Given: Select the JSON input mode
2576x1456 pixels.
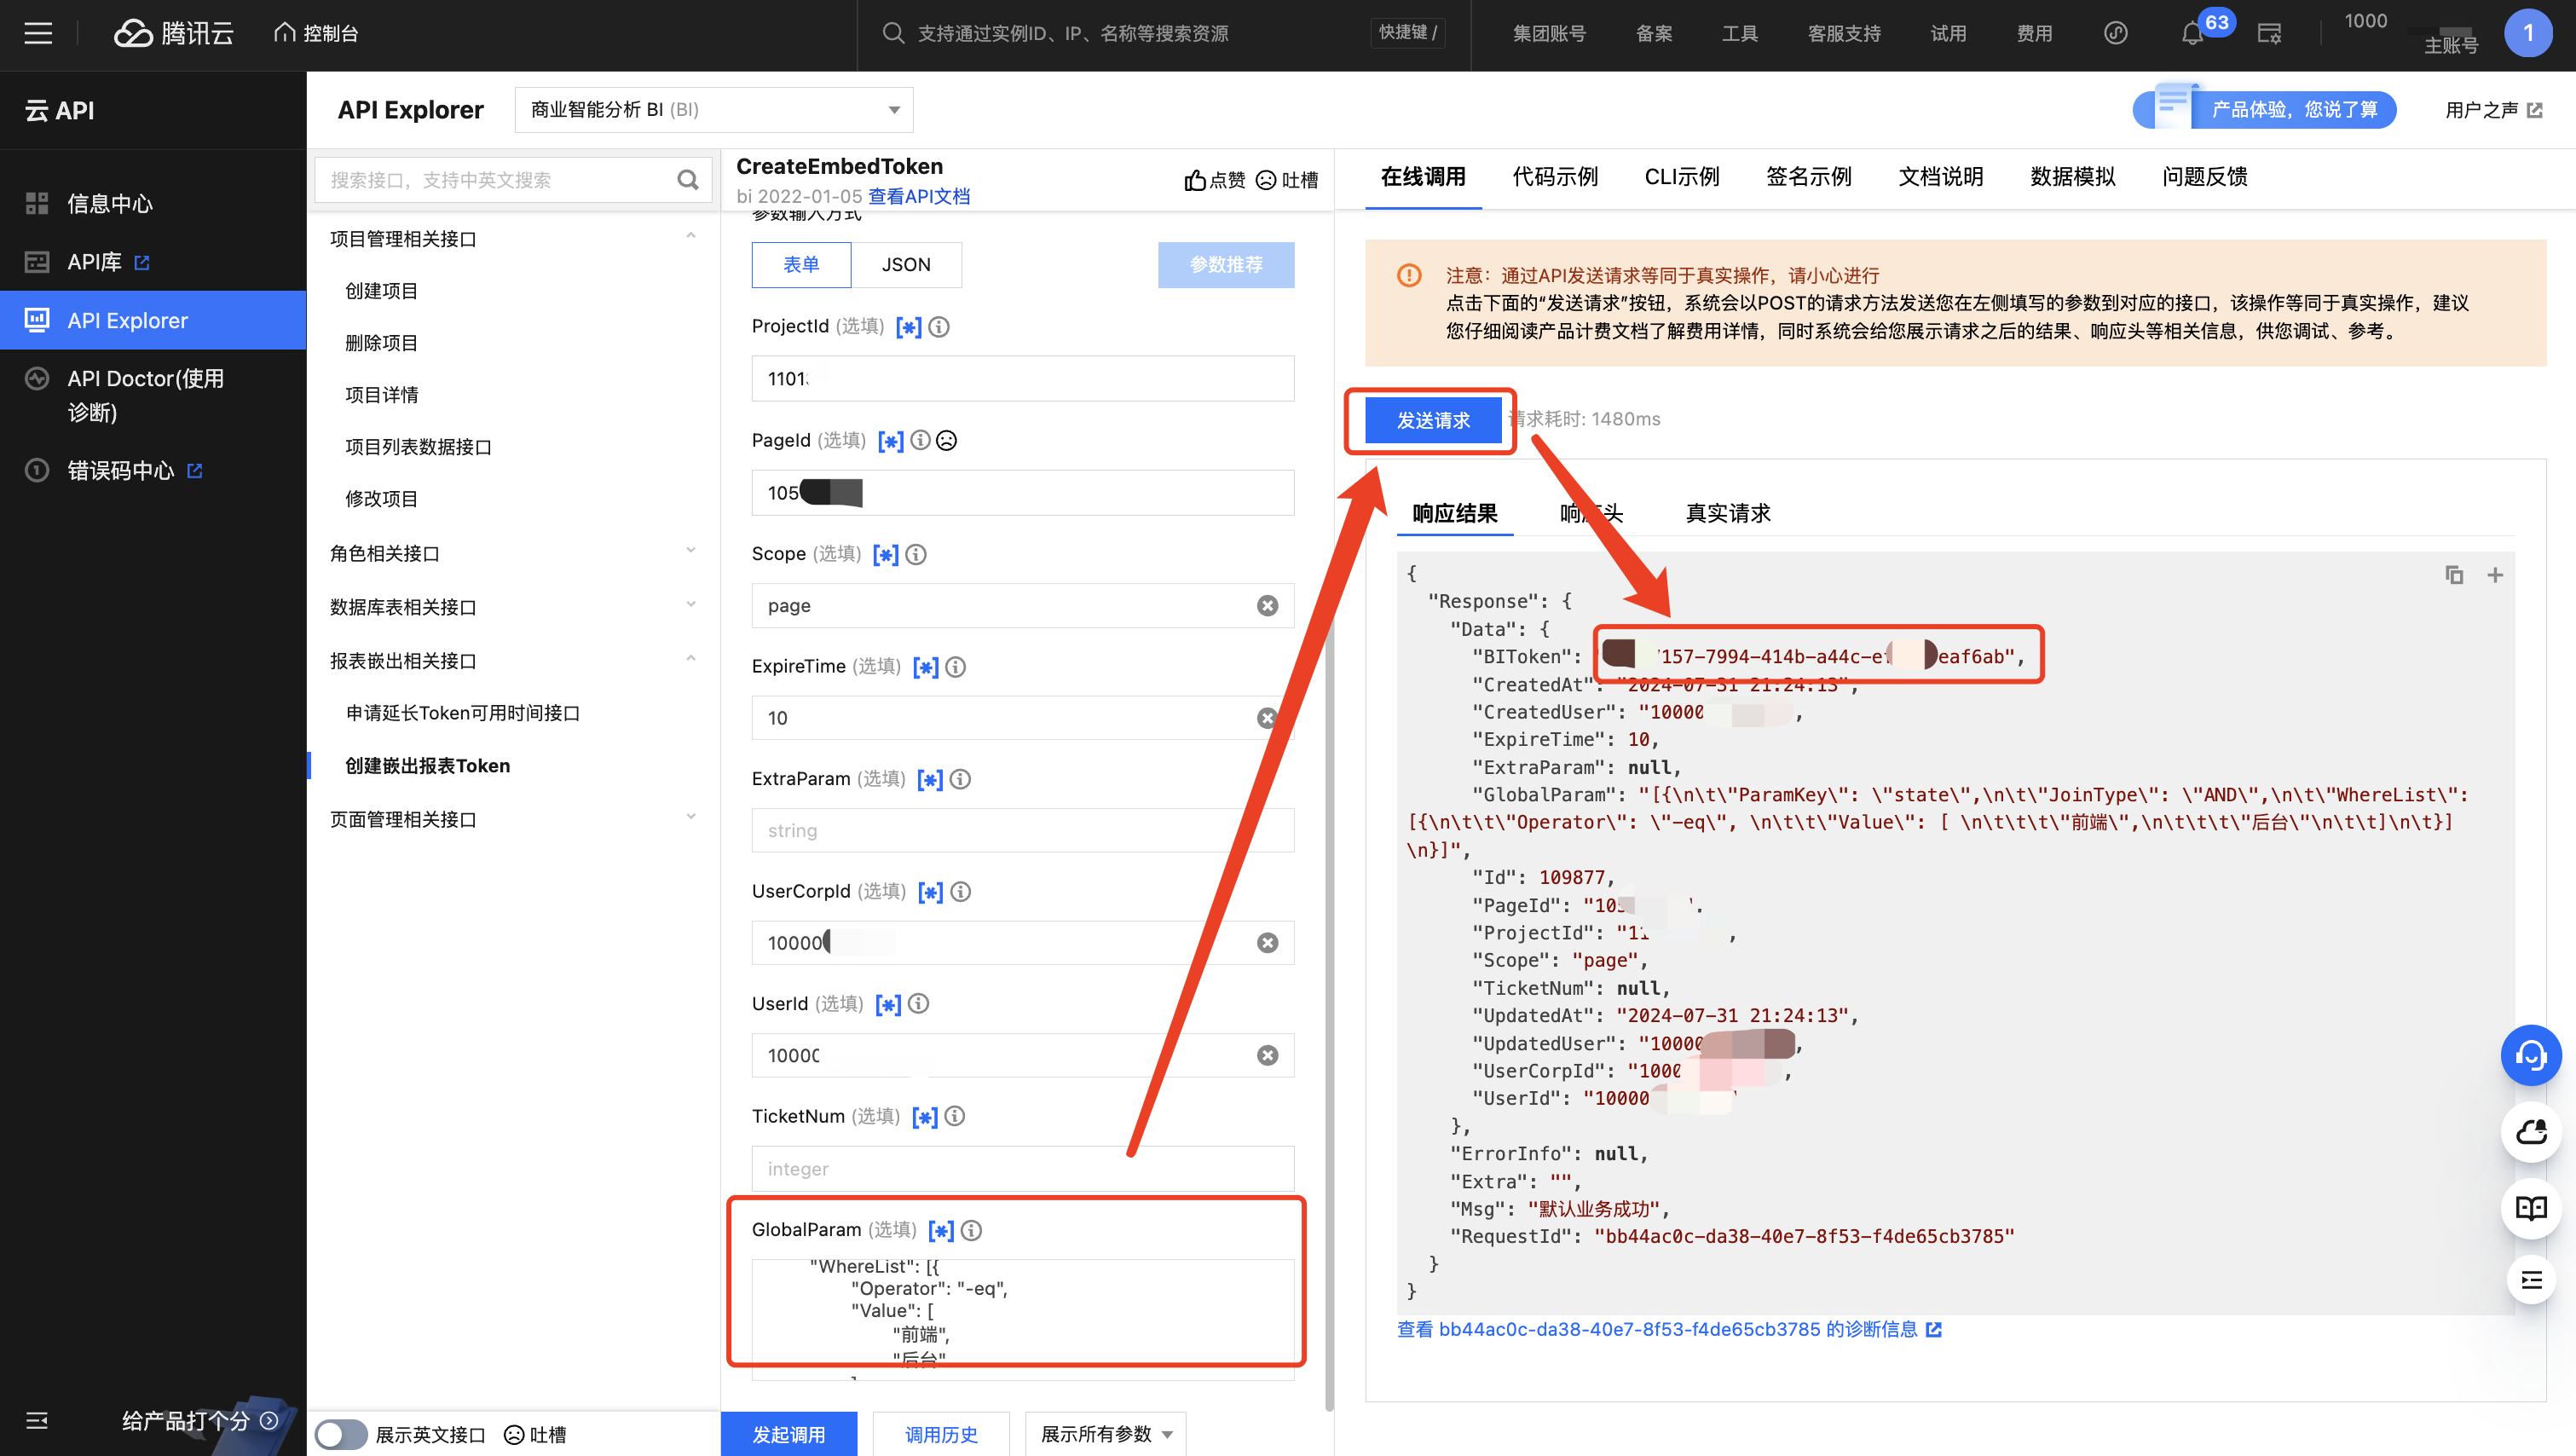Looking at the screenshot, I should coord(906,265).
